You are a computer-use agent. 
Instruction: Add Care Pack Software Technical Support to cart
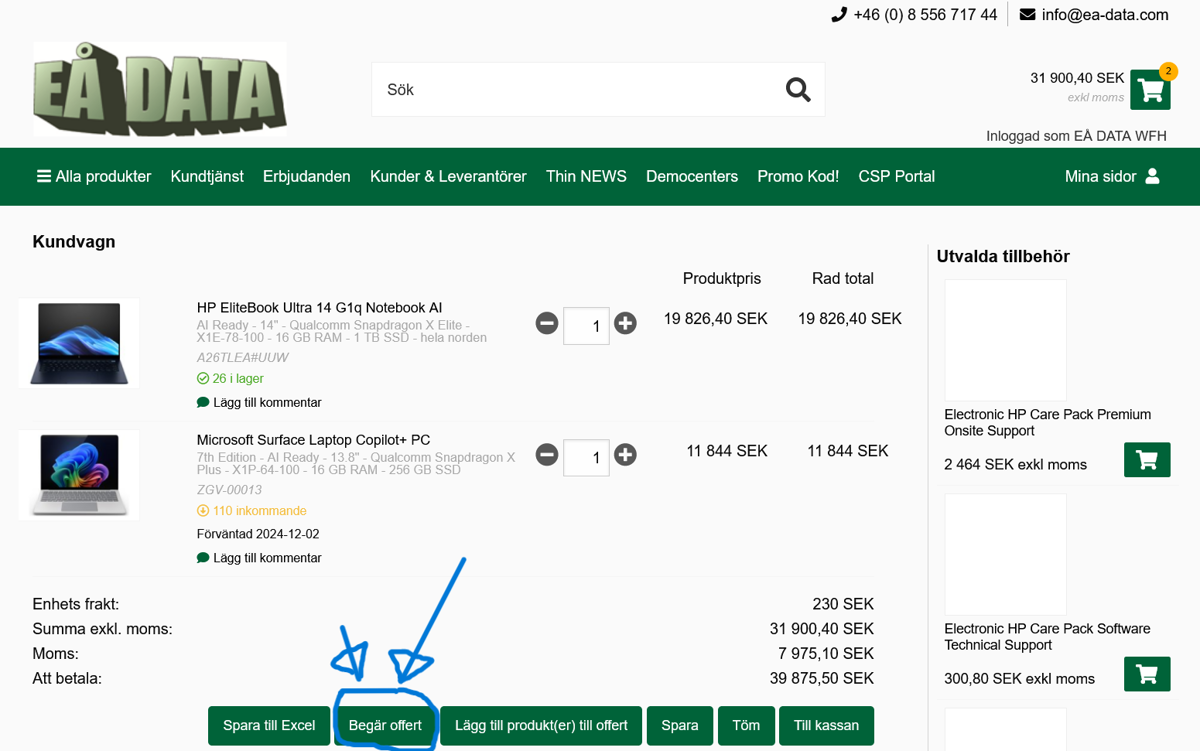1147,674
